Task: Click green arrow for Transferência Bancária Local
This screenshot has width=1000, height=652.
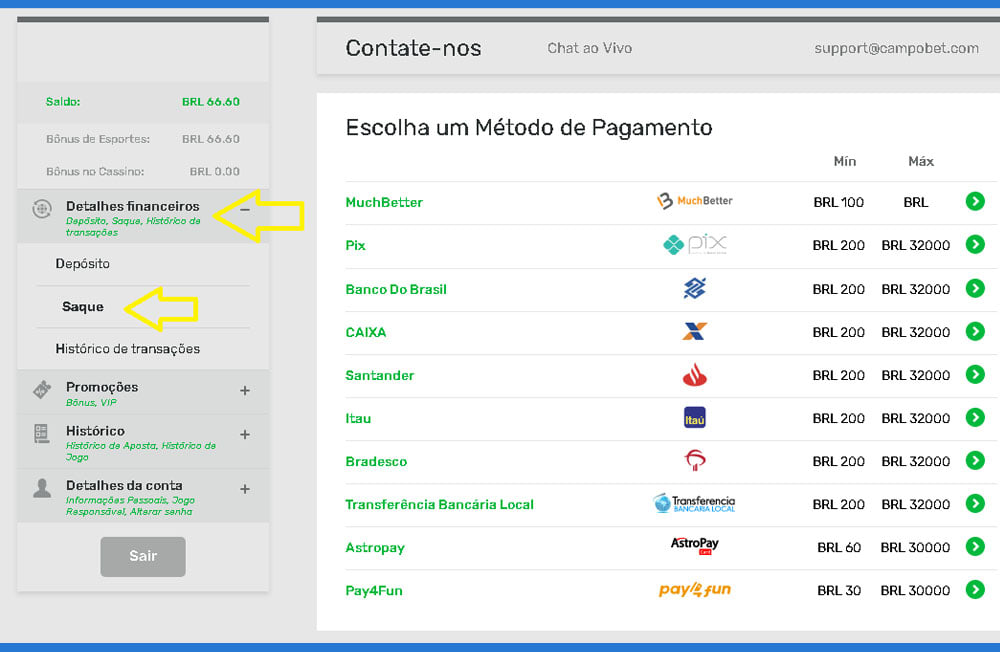Action: click(974, 503)
